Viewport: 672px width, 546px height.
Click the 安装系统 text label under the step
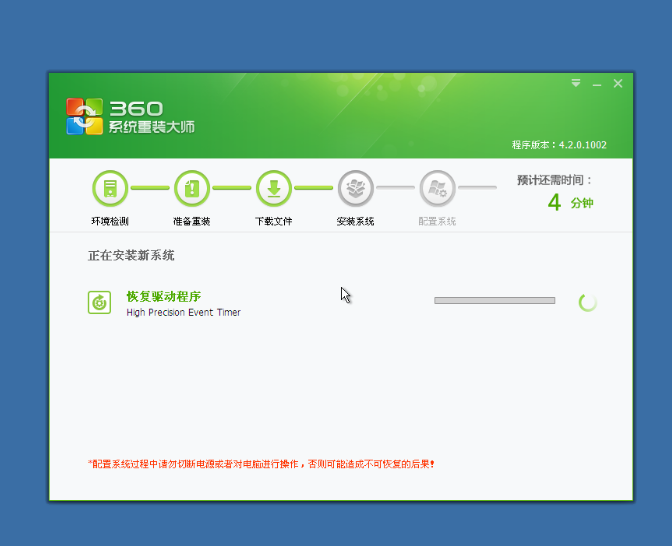tap(355, 221)
